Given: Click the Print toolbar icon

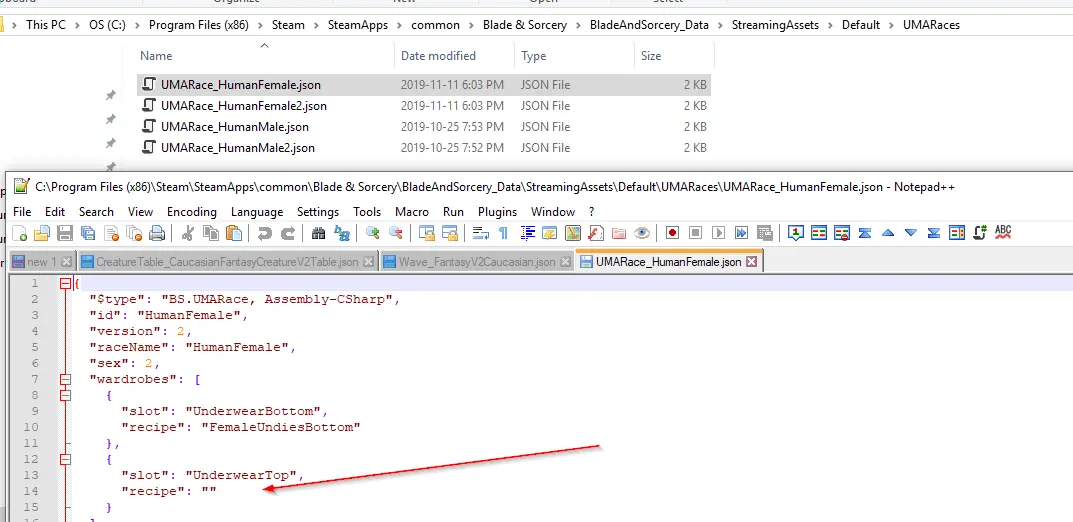Looking at the screenshot, I should [x=157, y=233].
